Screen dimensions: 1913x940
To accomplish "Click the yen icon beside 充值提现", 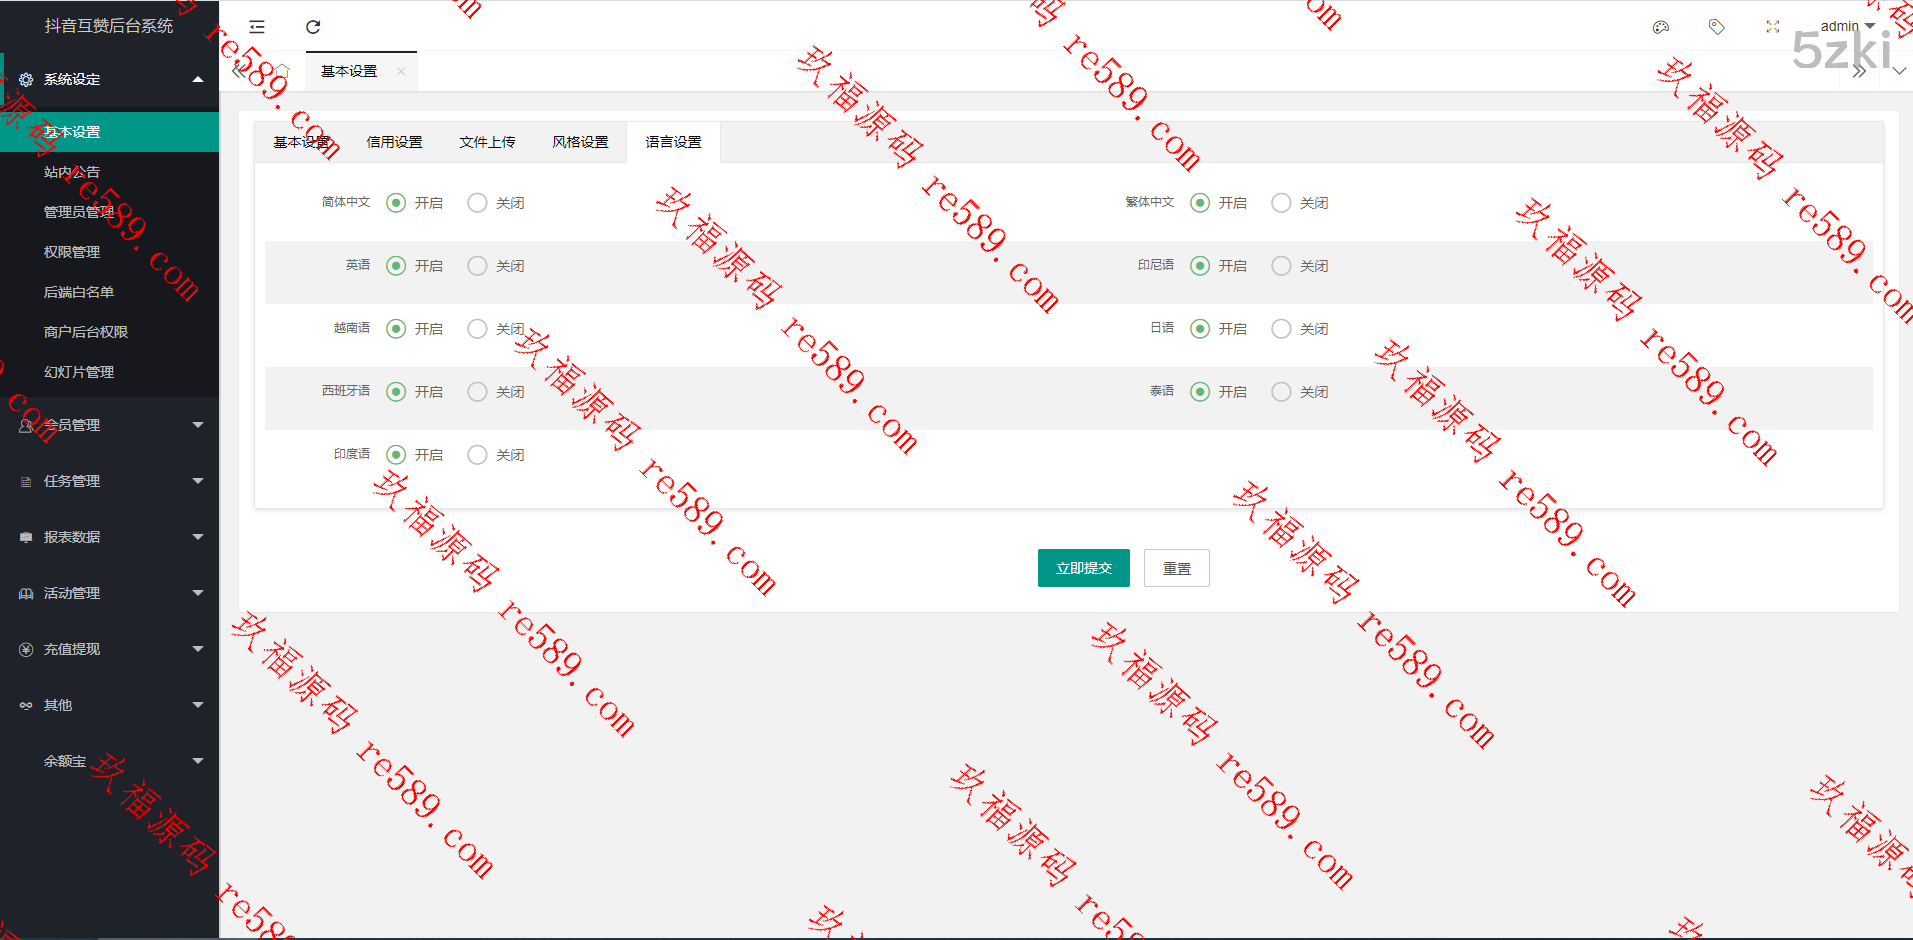I will click(x=26, y=649).
